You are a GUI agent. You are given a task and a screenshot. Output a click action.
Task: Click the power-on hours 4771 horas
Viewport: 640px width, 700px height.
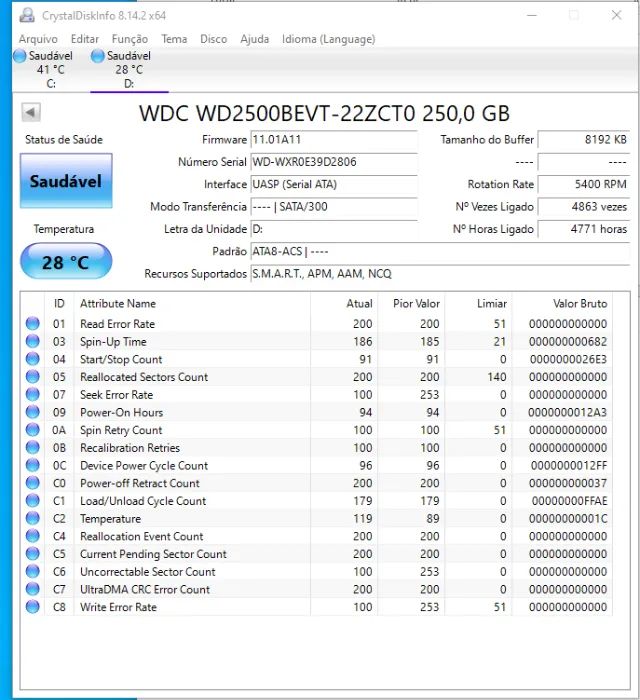pos(584,229)
